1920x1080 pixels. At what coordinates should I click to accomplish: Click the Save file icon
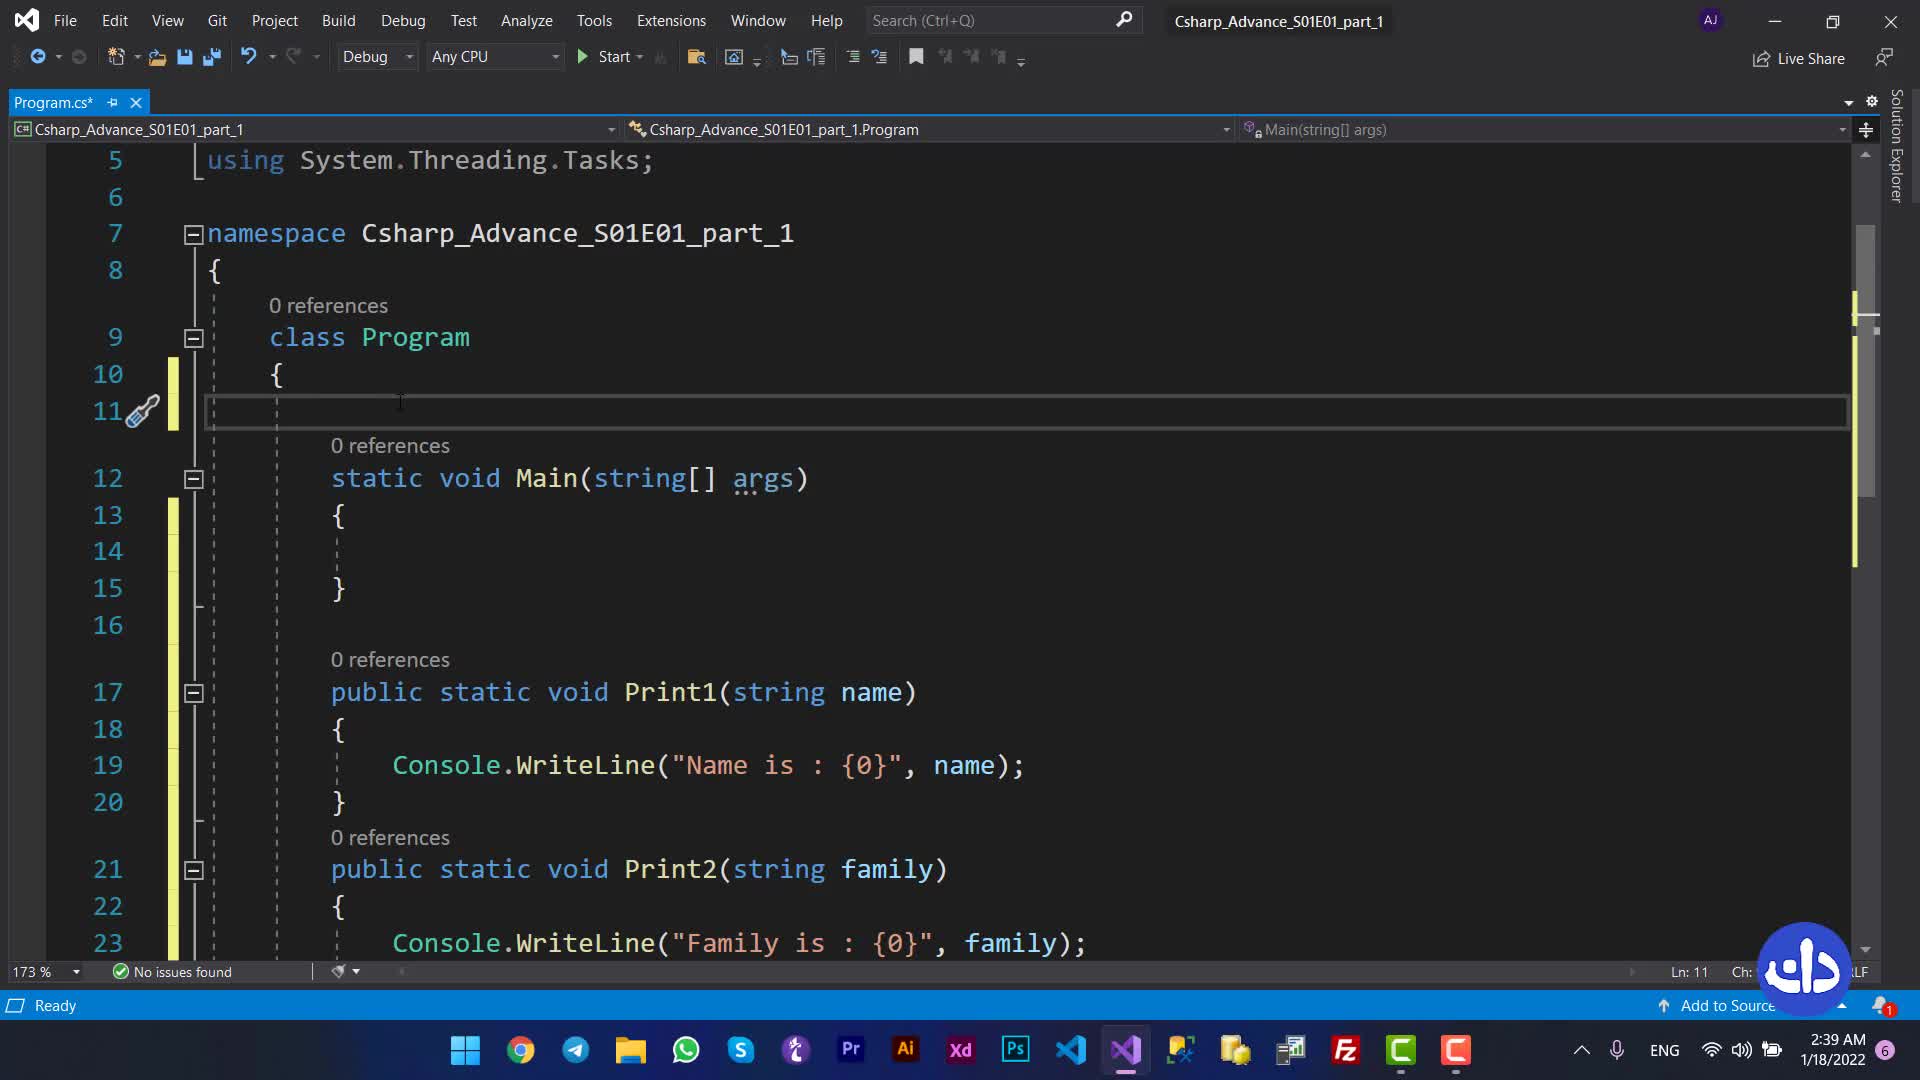pos(184,57)
